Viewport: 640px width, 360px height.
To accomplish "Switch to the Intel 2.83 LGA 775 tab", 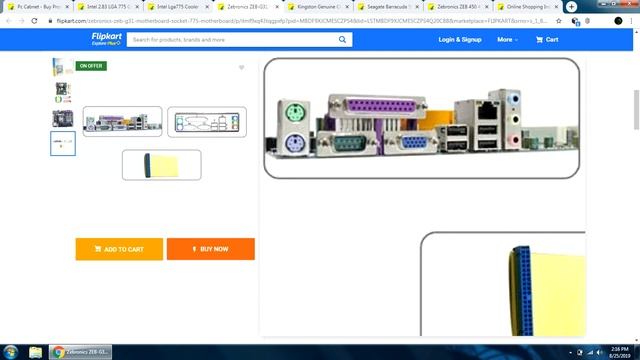I will point(108,7).
